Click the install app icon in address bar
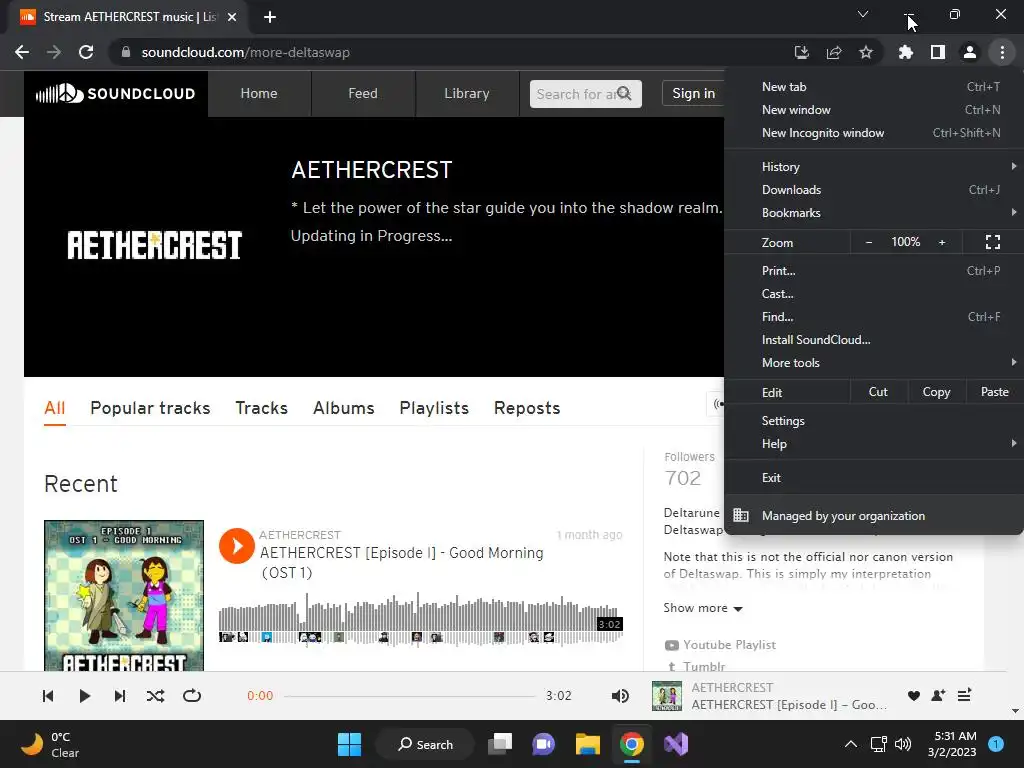Image resolution: width=1024 pixels, height=768 pixels. click(801, 52)
